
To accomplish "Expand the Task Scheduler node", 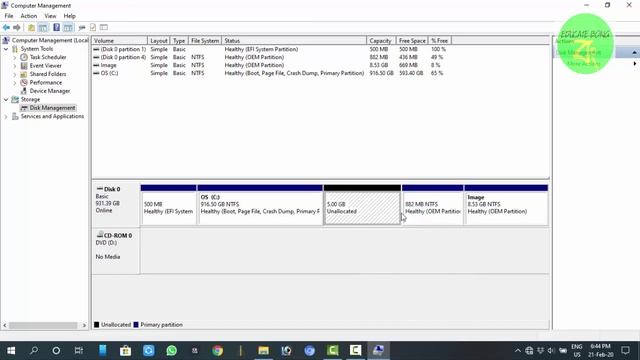I will pyautogui.click(x=15, y=58).
